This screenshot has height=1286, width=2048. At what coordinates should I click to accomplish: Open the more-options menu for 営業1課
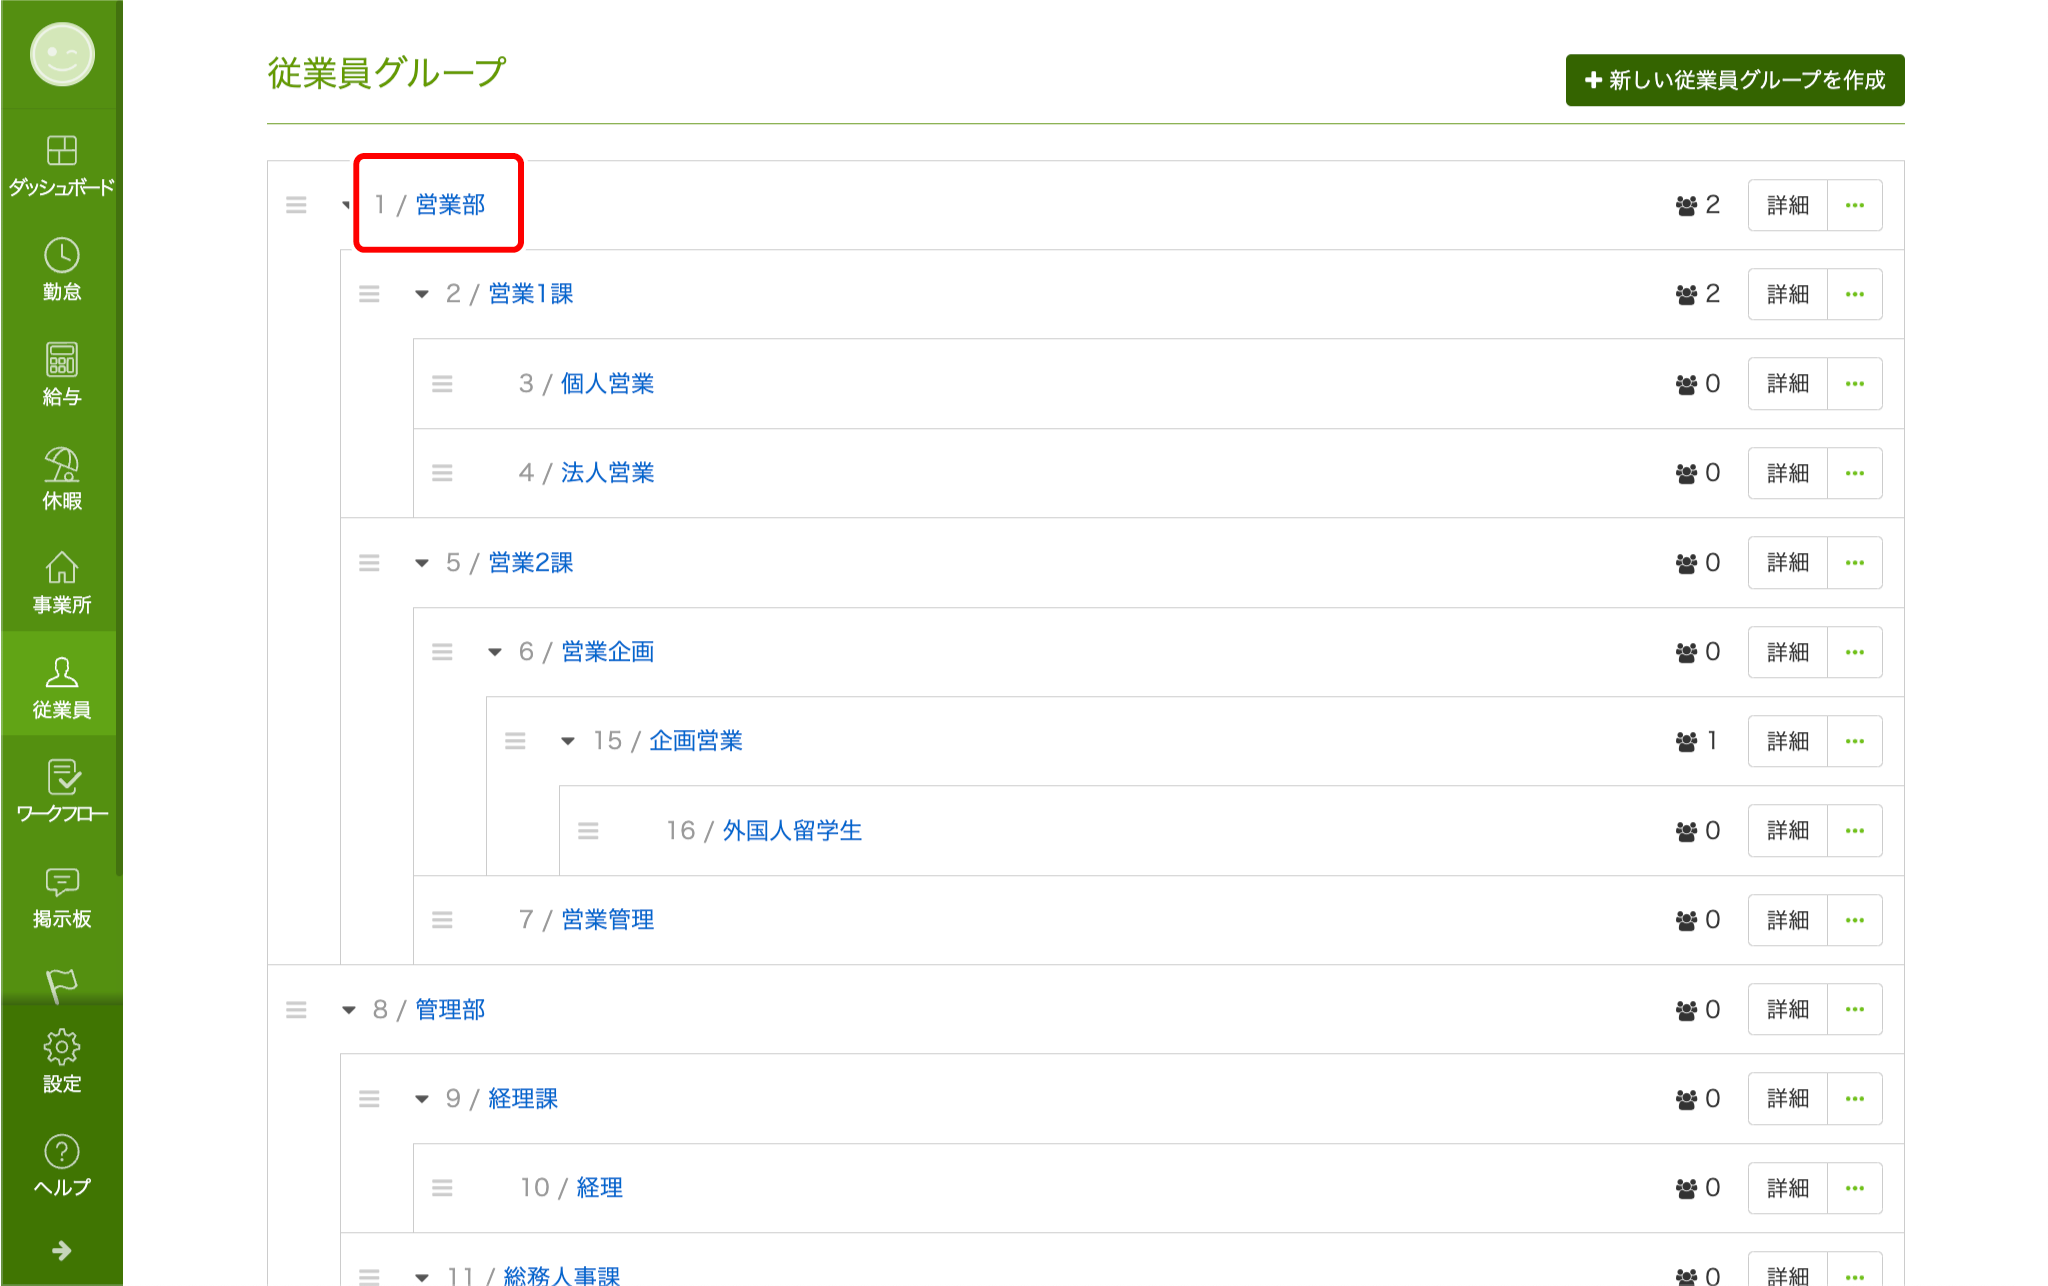coord(1855,294)
